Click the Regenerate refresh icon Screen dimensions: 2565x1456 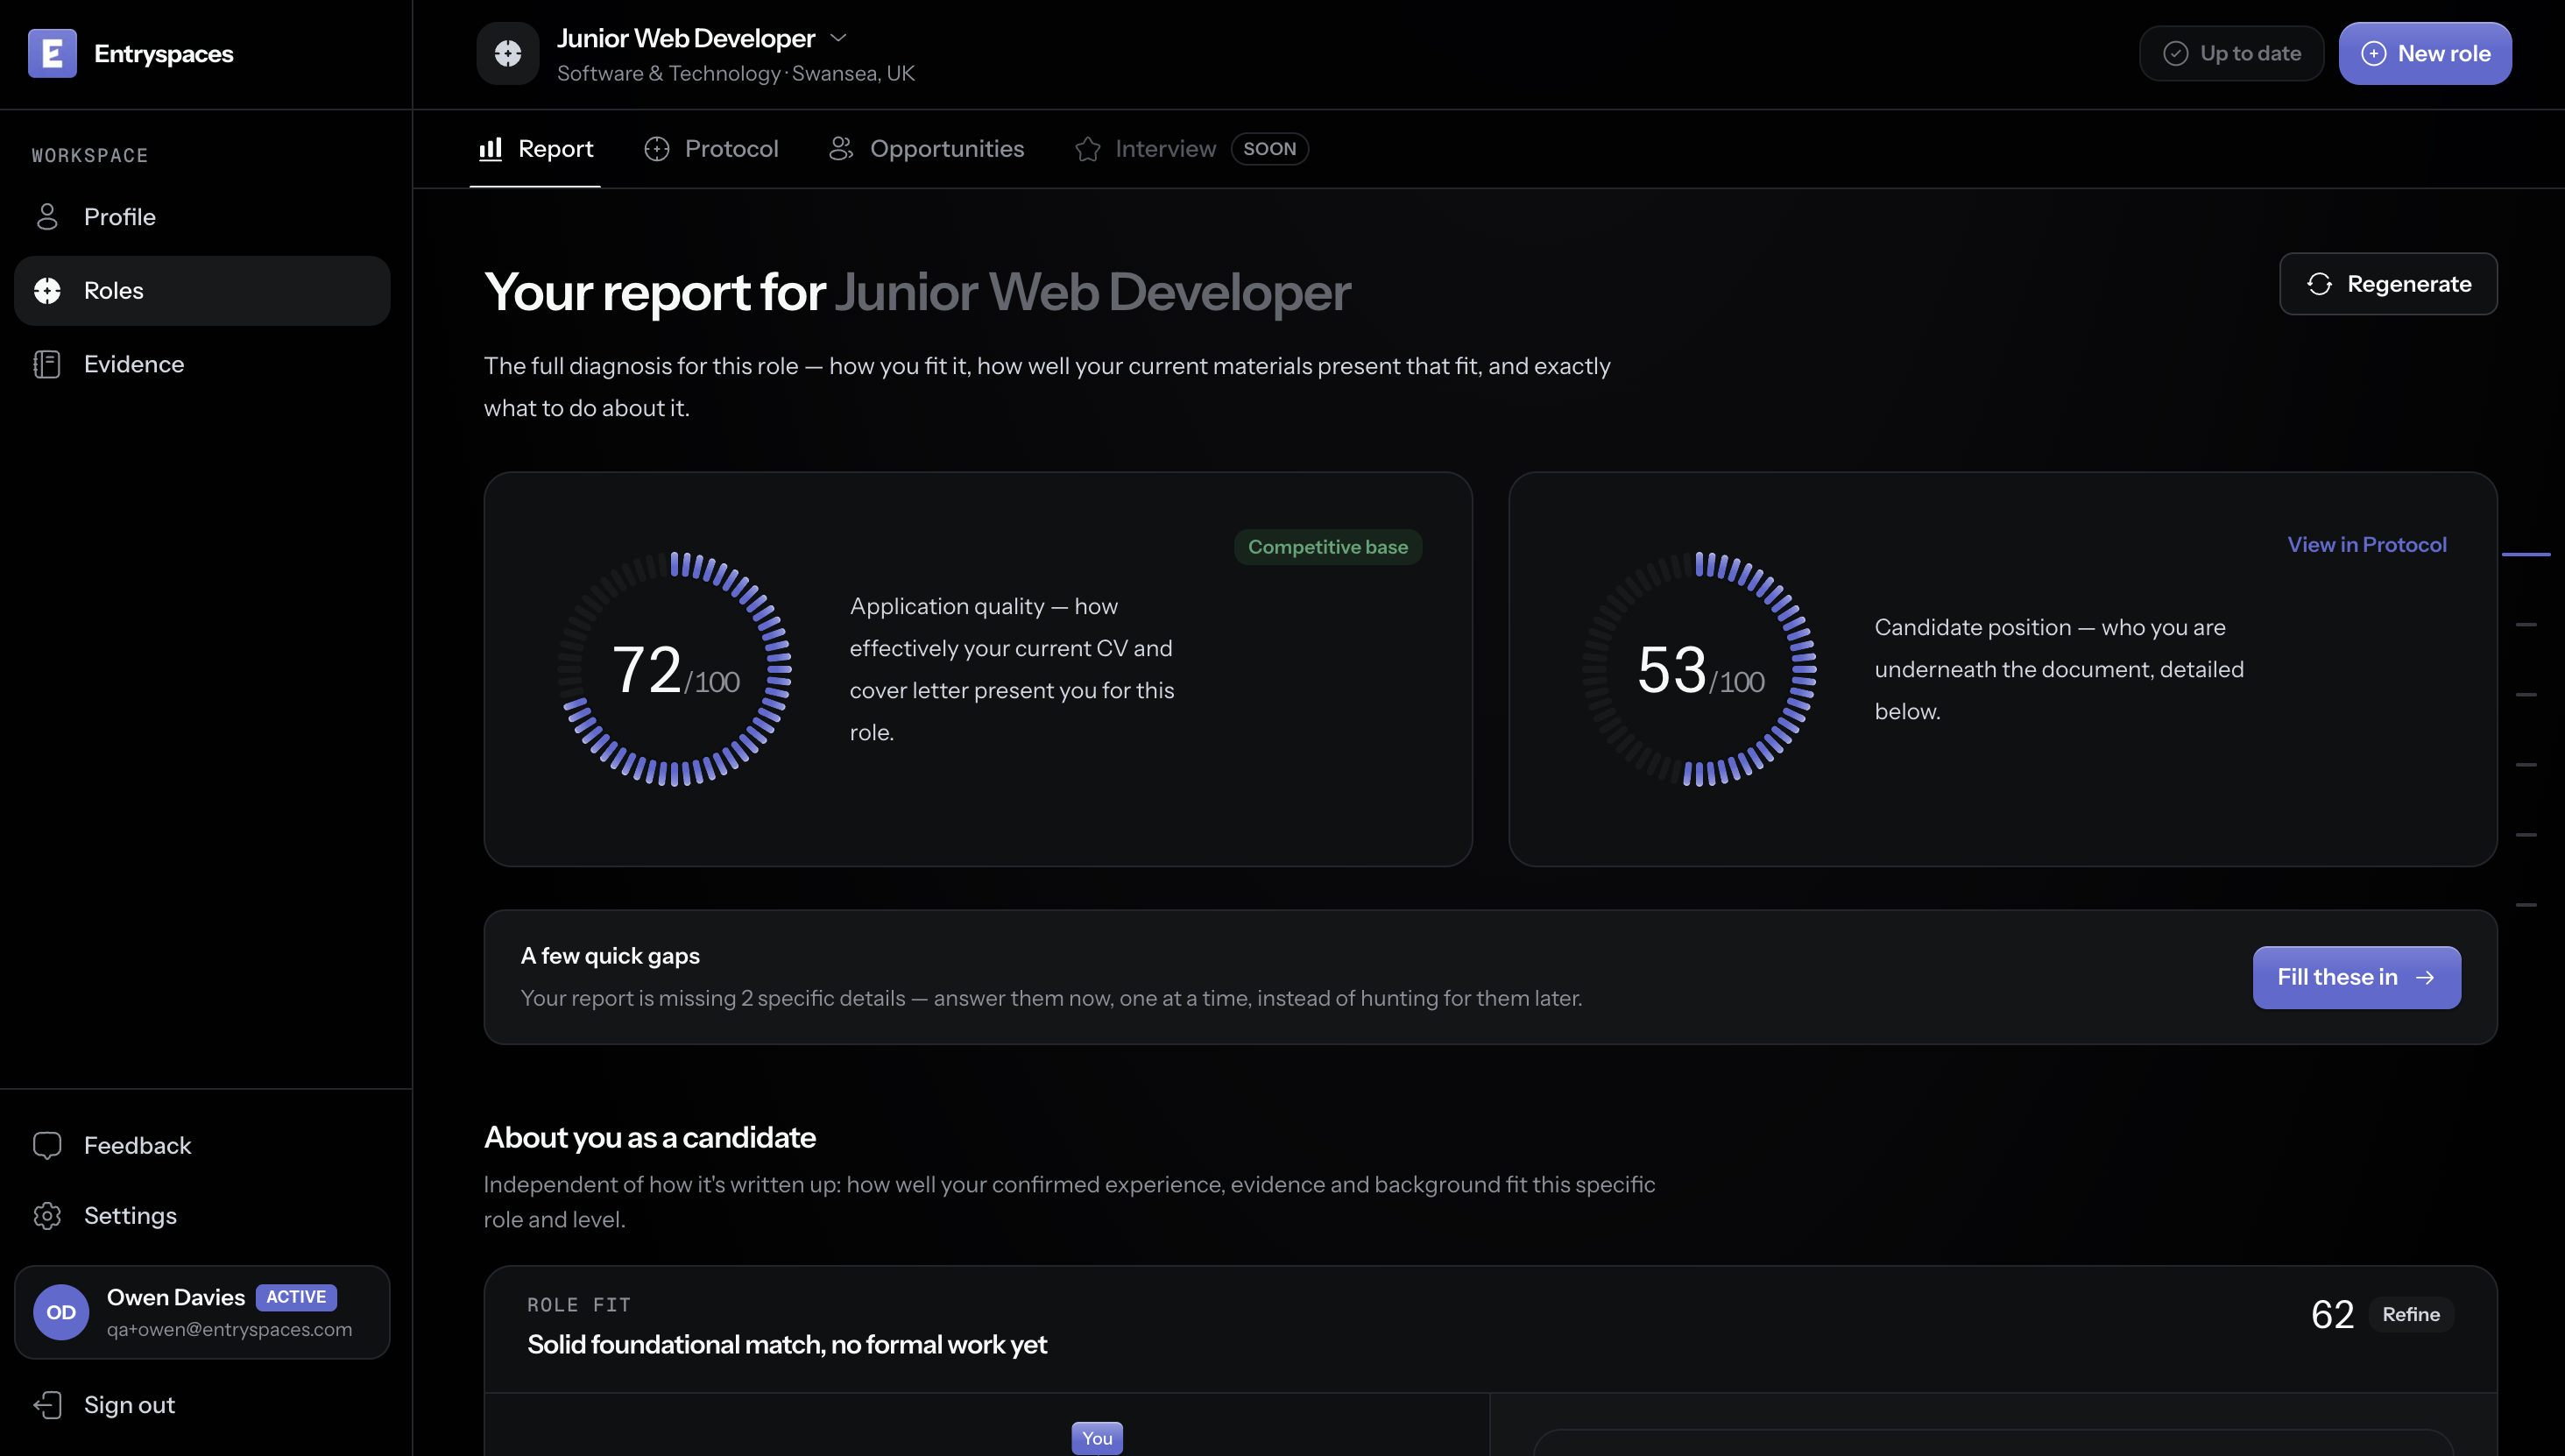click(x=2320, y=284)
